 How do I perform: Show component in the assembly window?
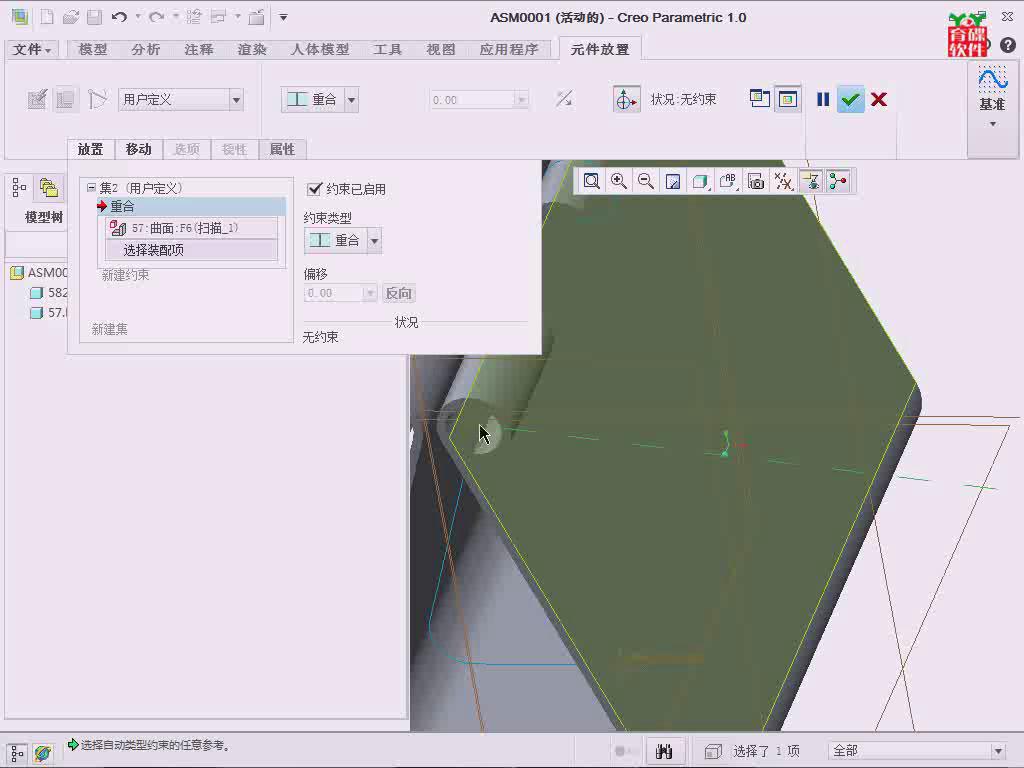[788, 99]
